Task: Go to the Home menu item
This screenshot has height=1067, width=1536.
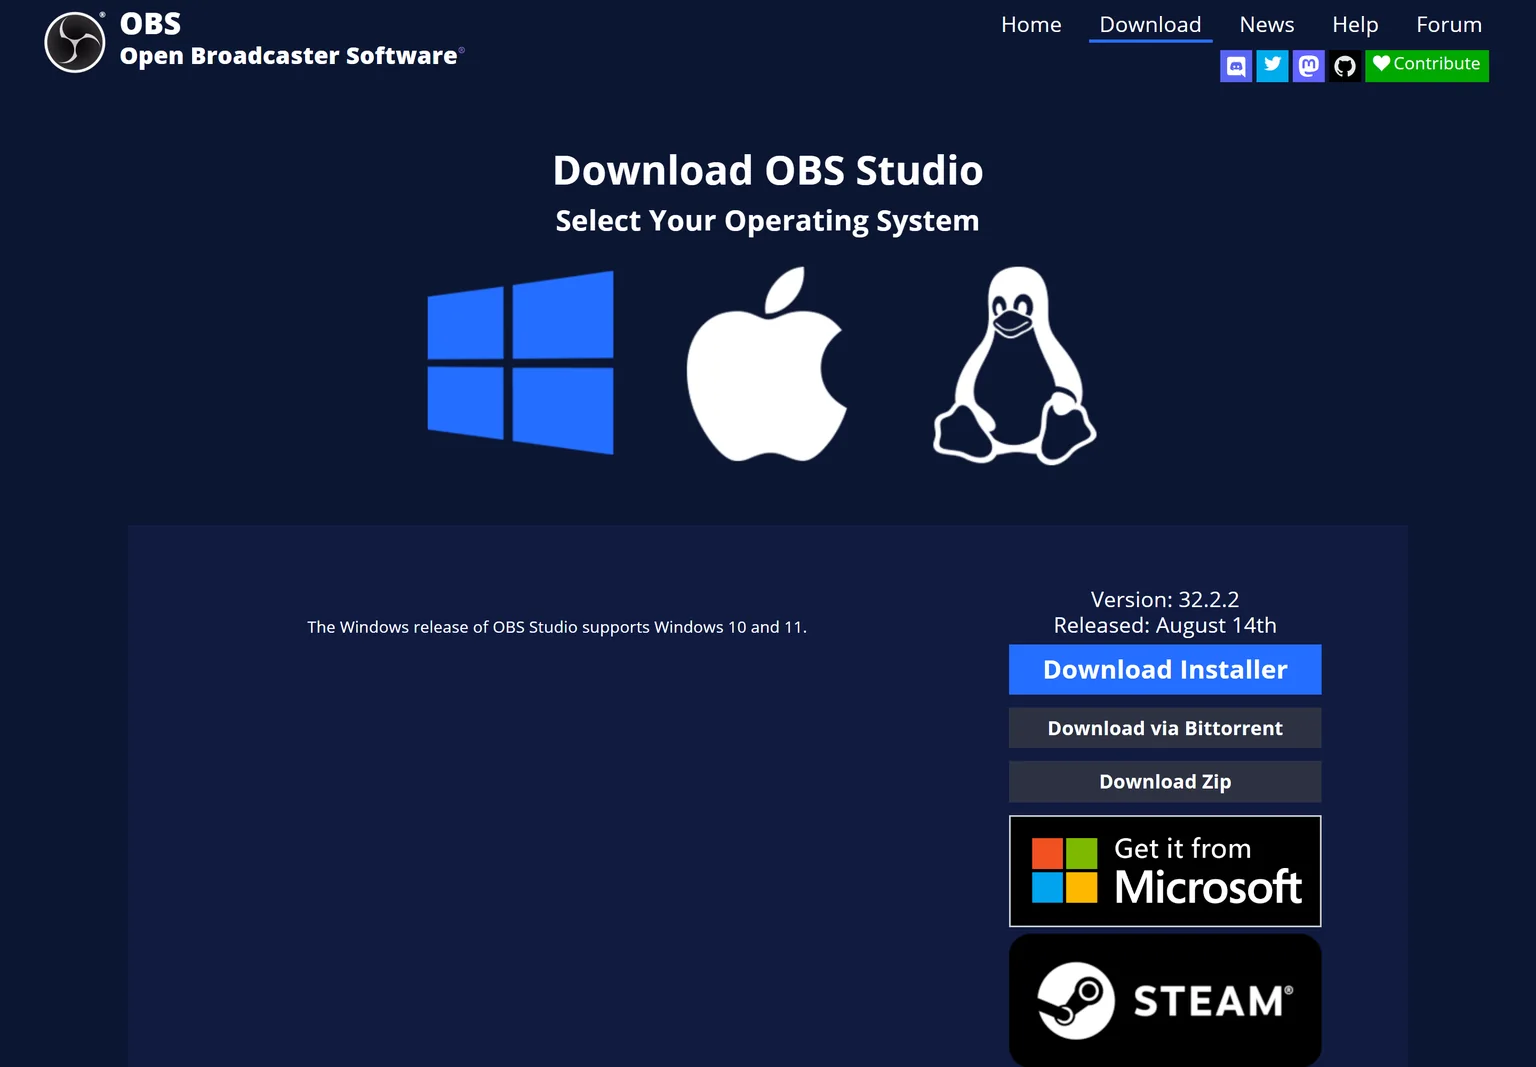Action: 1031,25
